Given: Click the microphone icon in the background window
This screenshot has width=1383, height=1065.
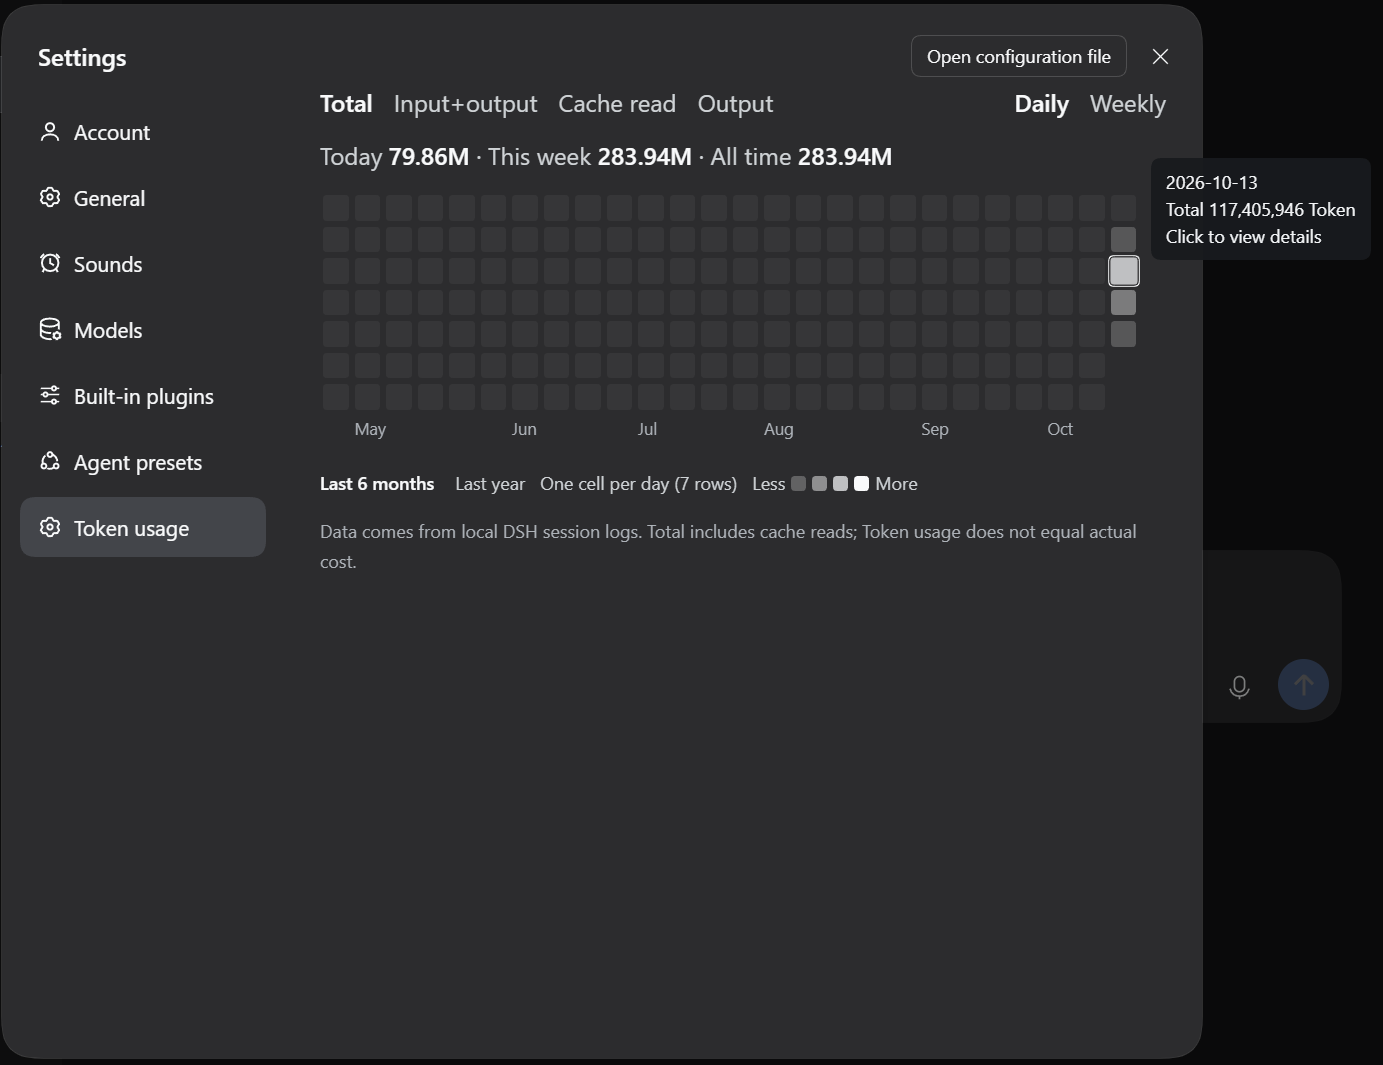Looking at the screenshot, I should (x=1239, y=686).
